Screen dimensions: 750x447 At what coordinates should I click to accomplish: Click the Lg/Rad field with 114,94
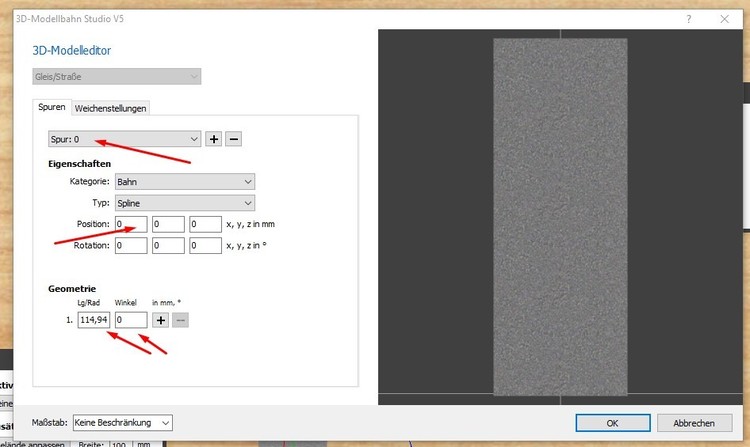click(x=94, y=320)
